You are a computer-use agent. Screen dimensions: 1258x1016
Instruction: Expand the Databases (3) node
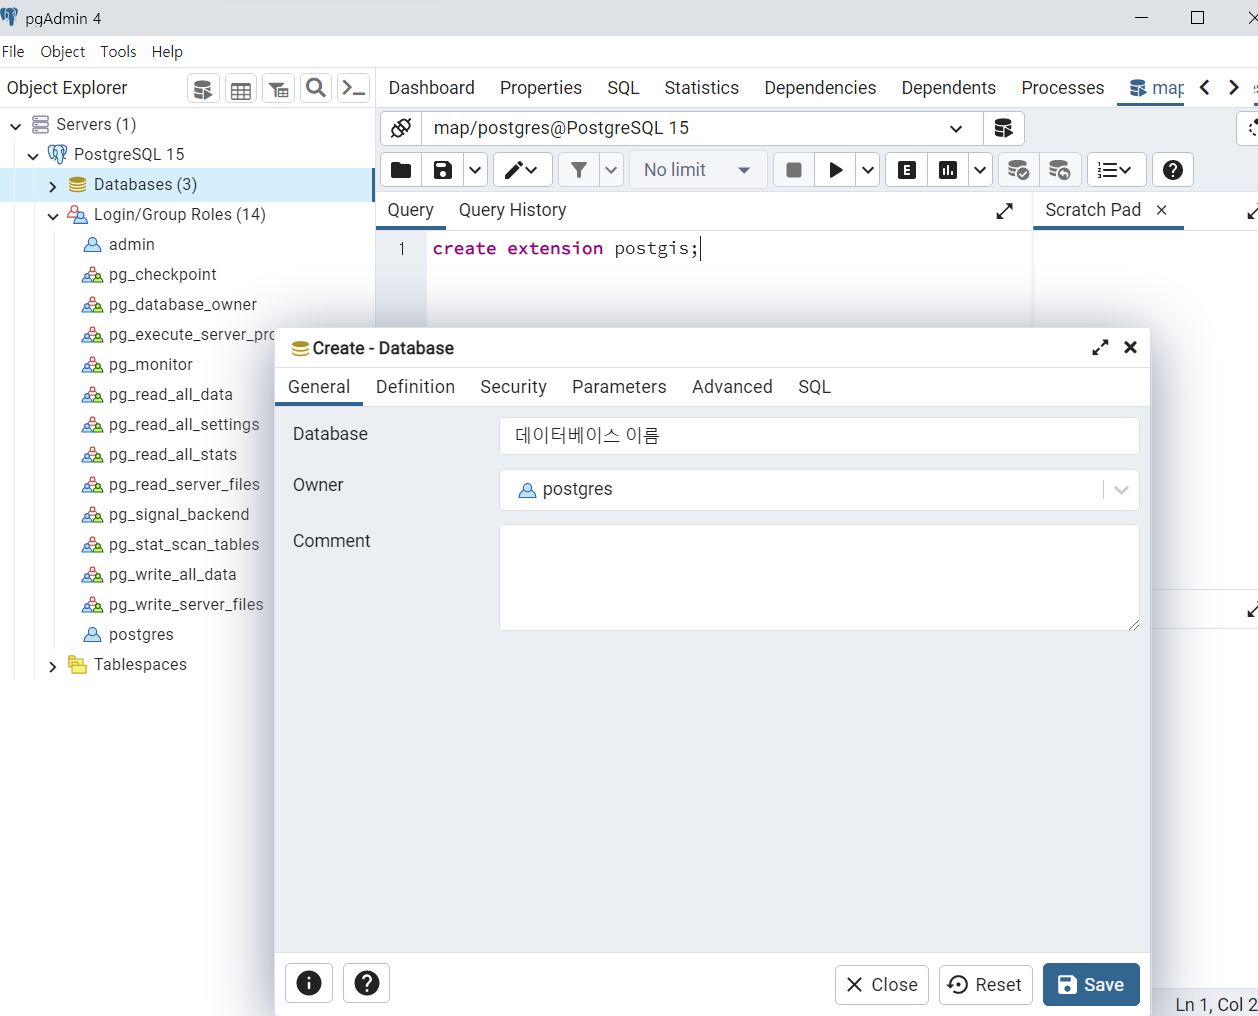53,186
